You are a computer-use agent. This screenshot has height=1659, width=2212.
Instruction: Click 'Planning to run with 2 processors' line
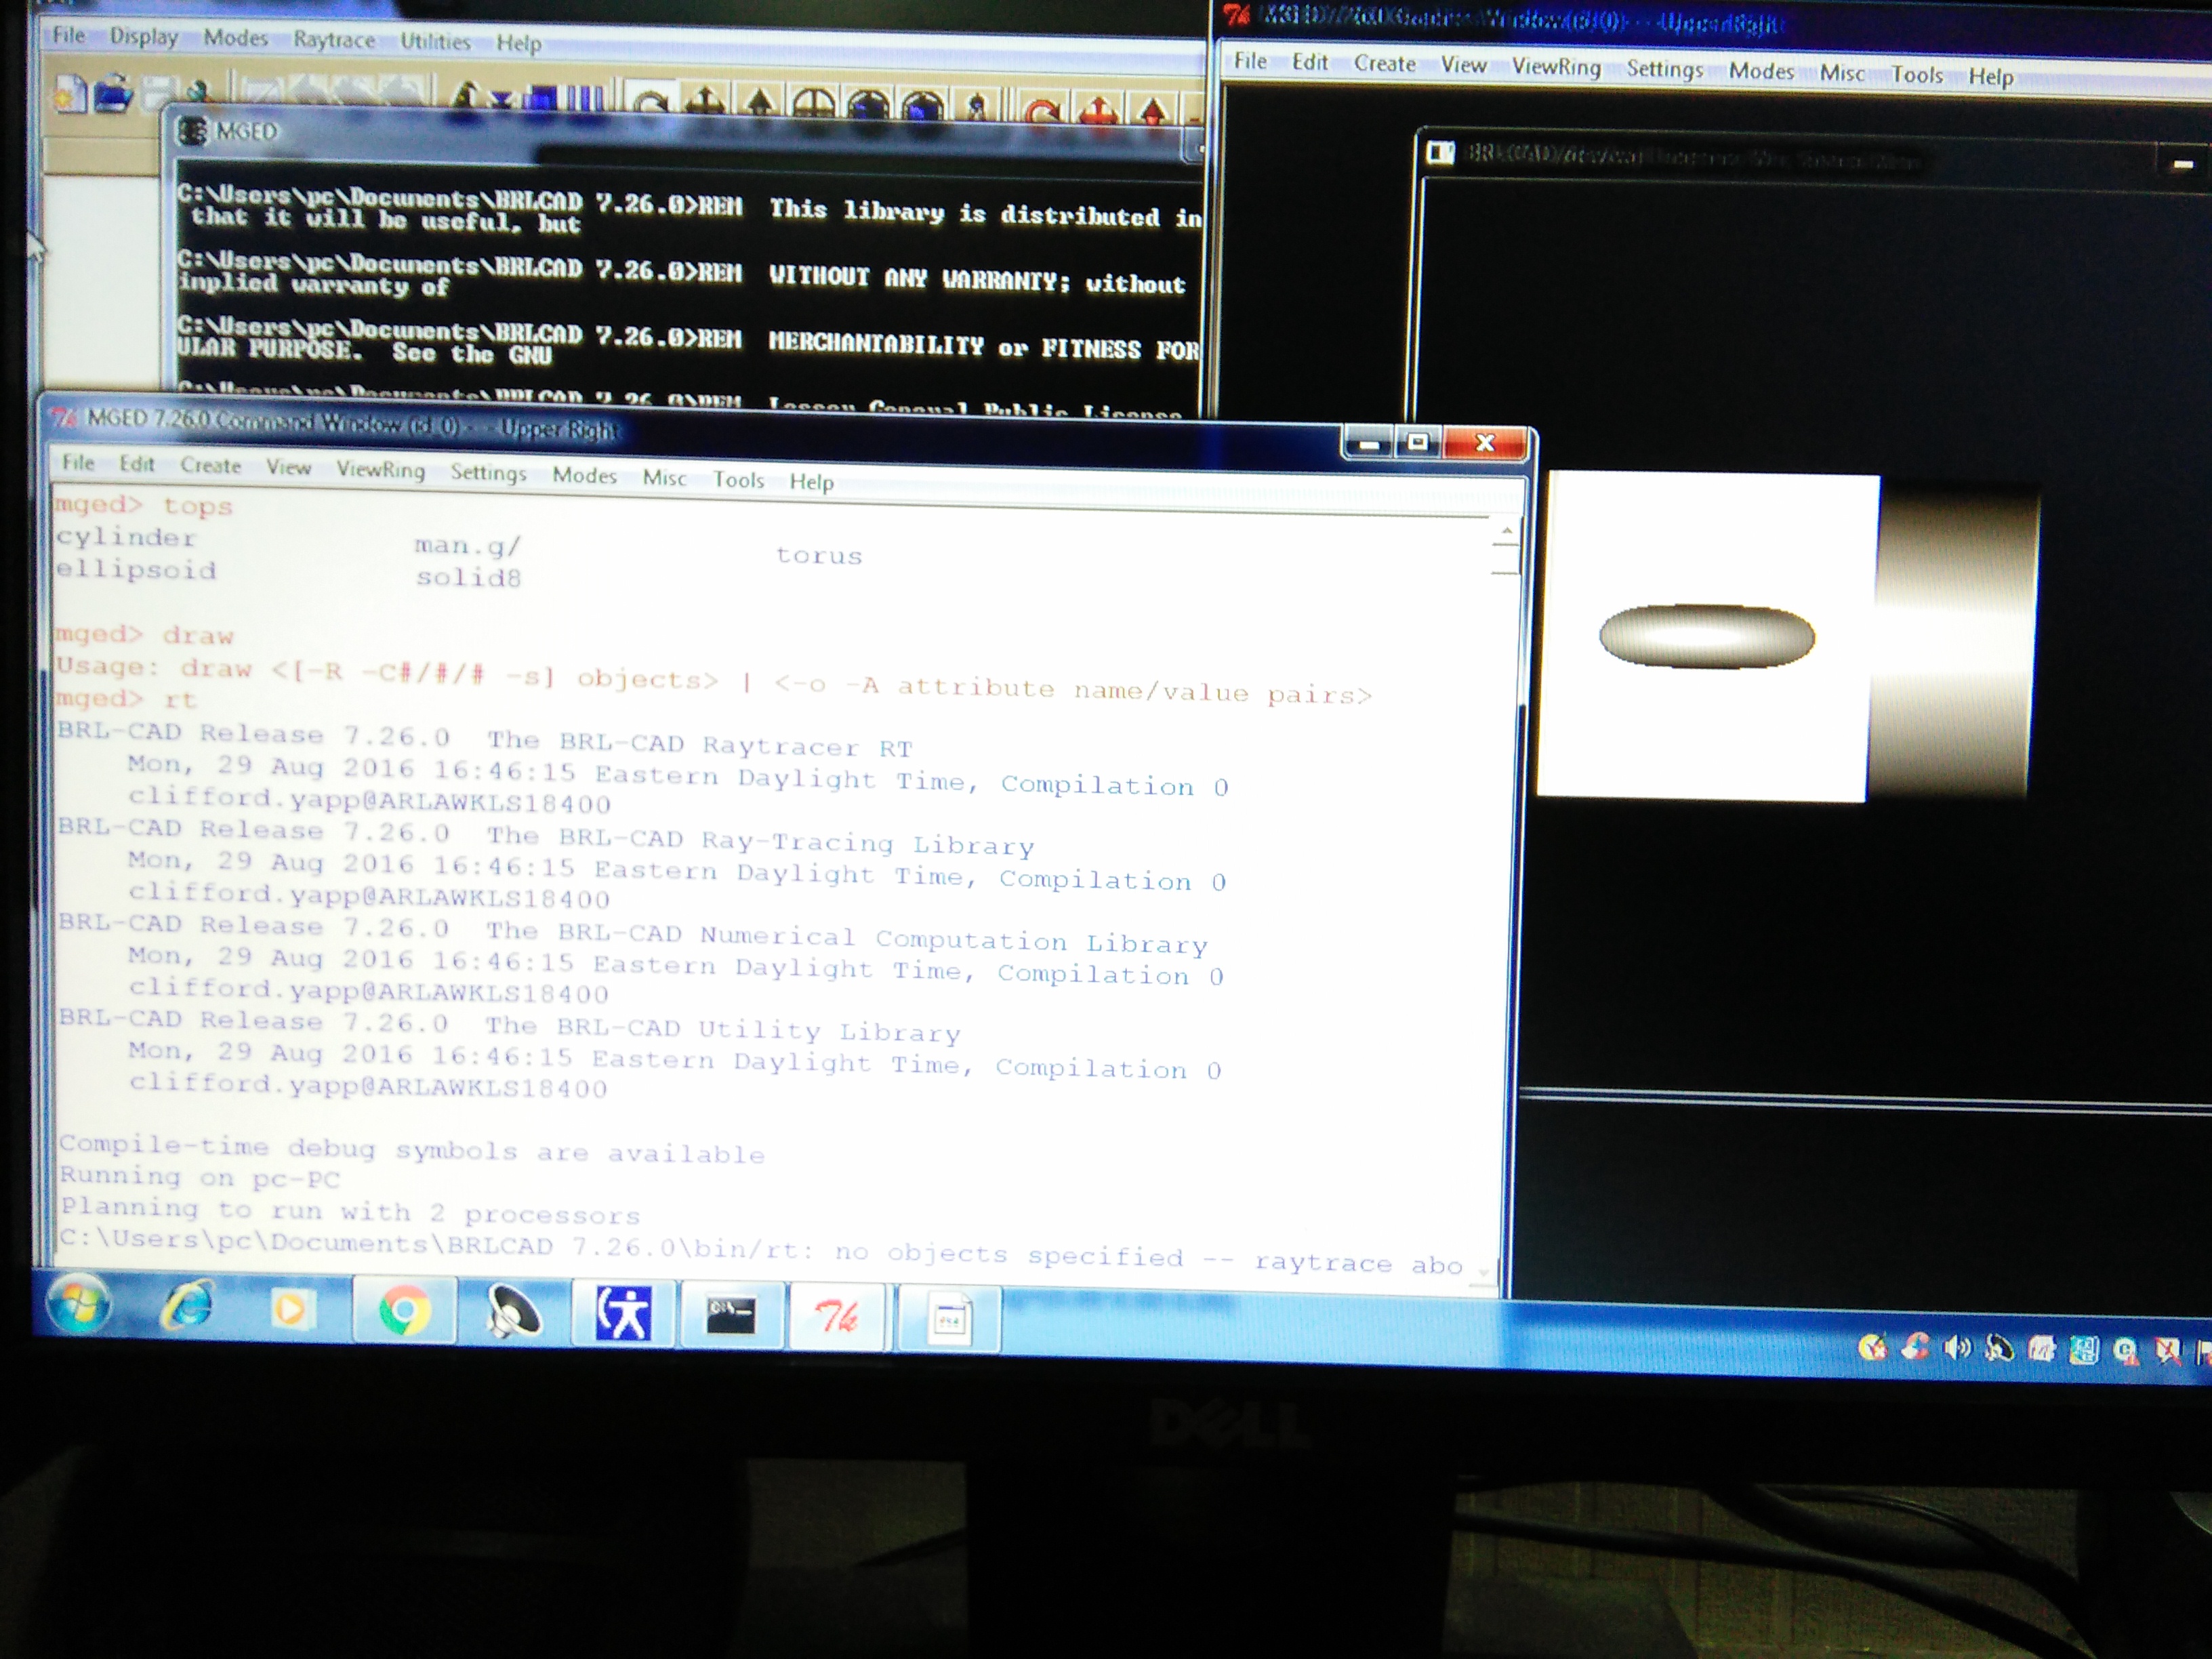350,1211
